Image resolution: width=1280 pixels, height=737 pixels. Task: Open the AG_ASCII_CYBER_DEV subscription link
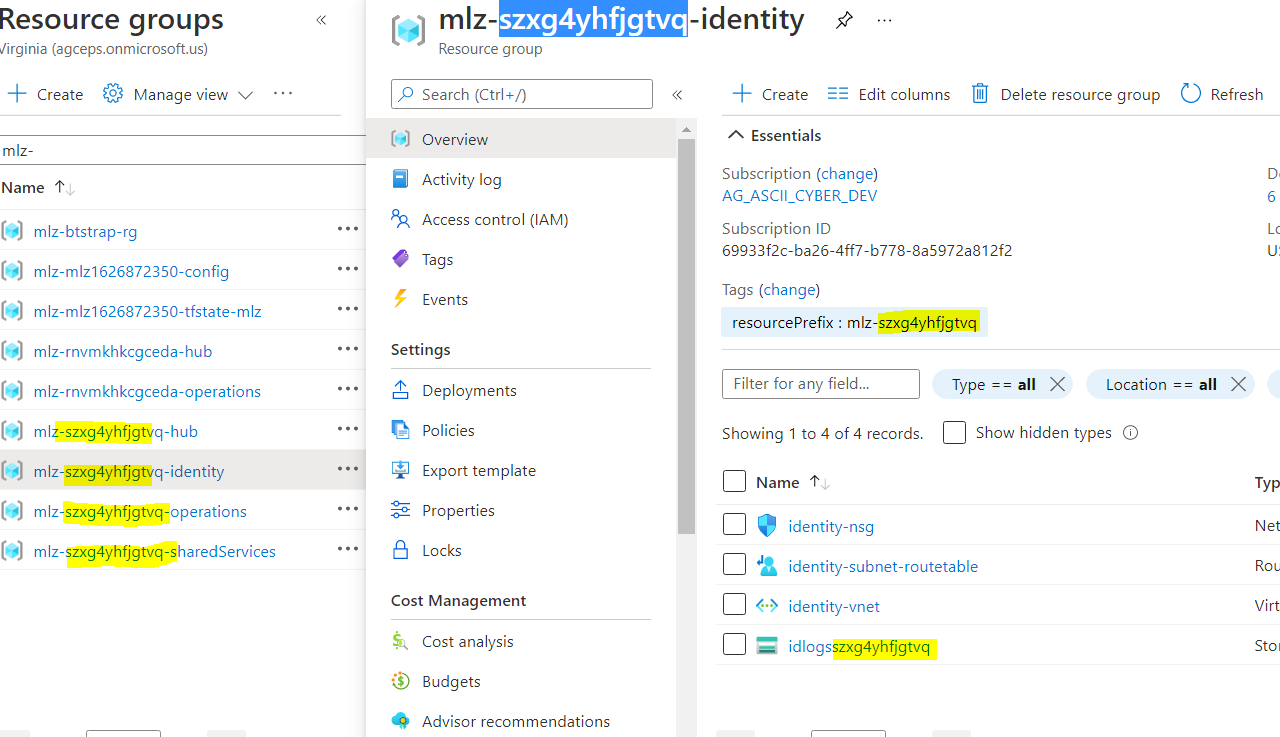(x=800, y=195)
